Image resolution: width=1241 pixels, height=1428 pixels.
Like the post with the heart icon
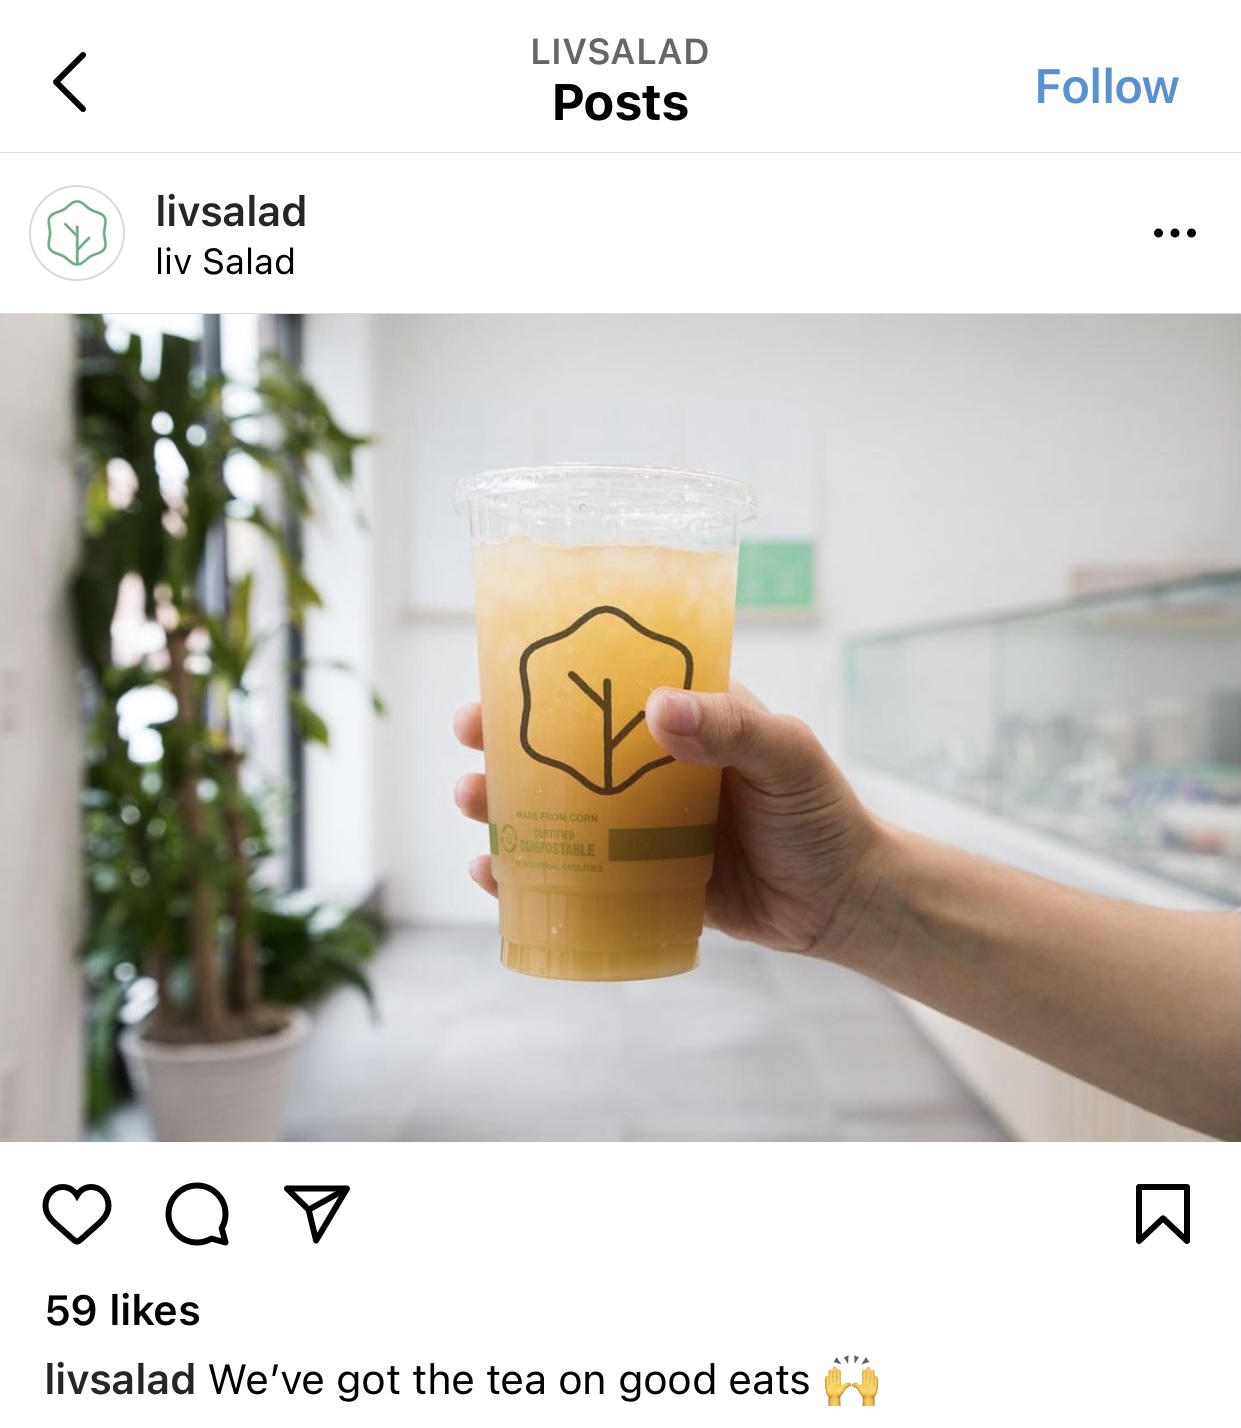point(77,1214)
